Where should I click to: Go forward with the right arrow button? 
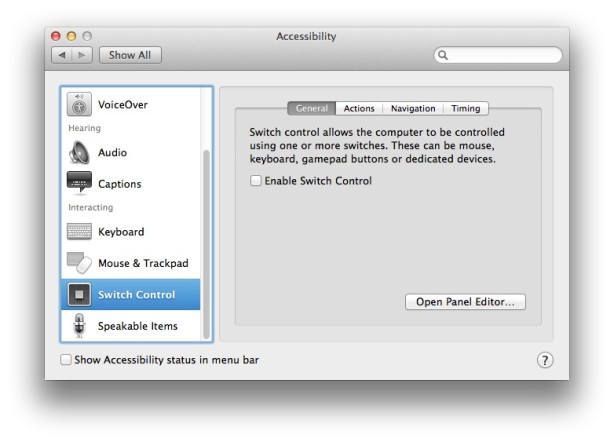click(82, 55)
